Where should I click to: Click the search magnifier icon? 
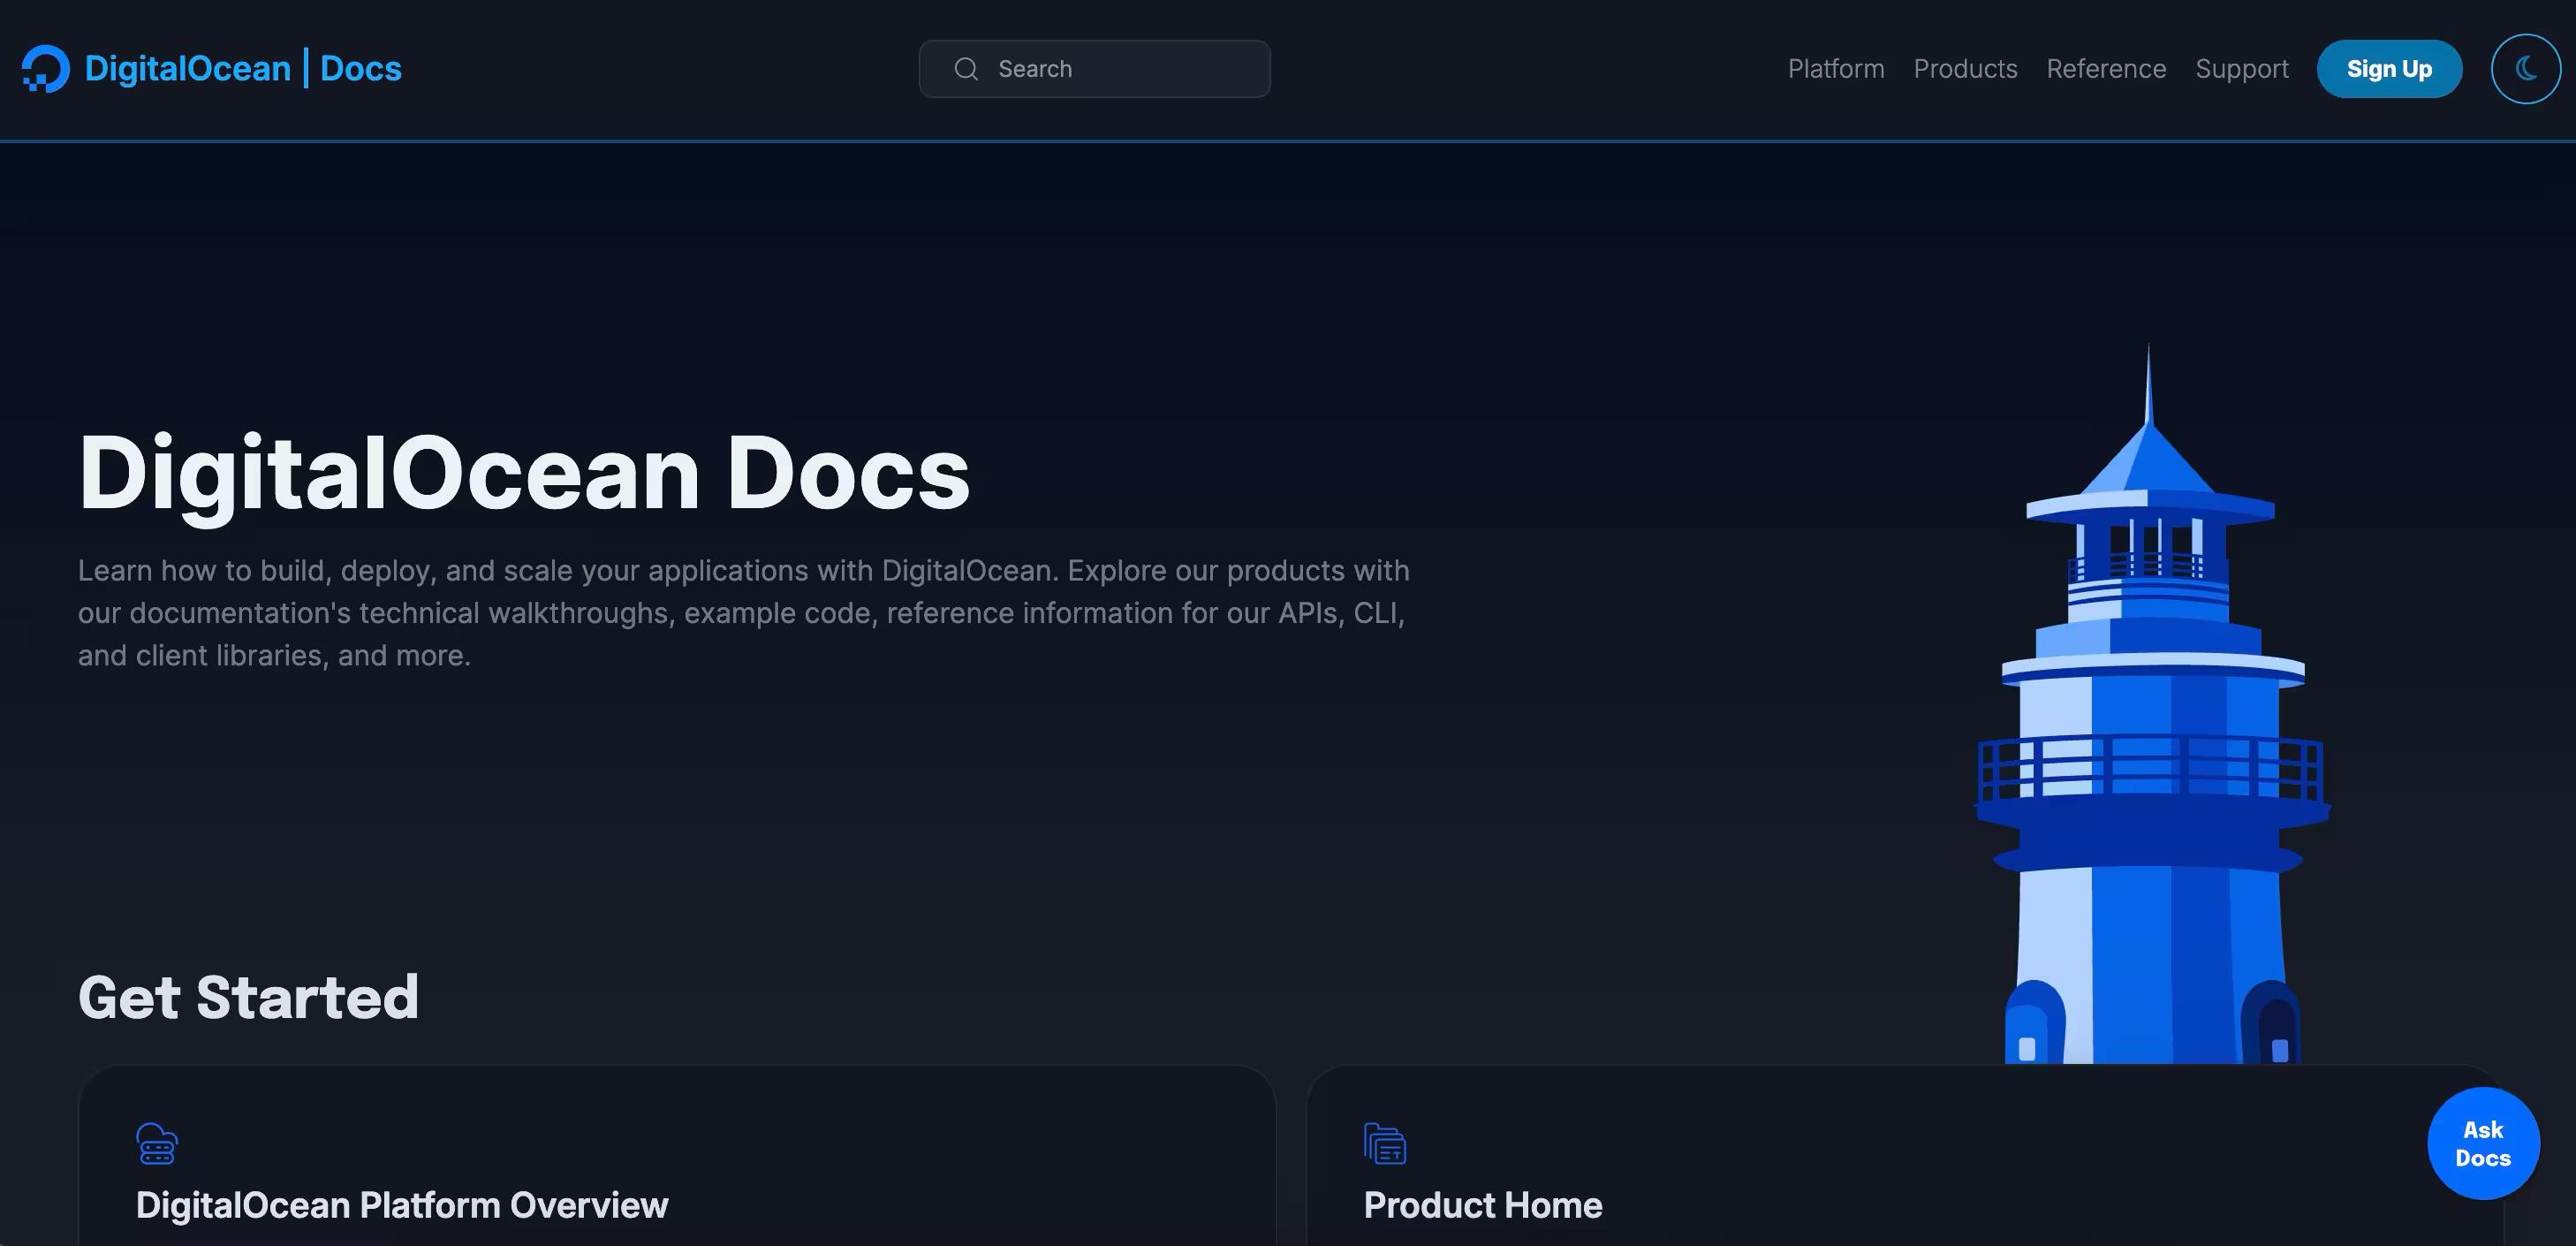[x=966, y=69]
